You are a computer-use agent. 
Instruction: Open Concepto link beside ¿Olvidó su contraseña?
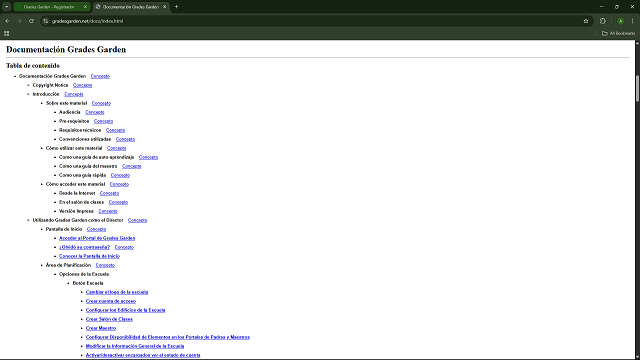tap(124, 247)
